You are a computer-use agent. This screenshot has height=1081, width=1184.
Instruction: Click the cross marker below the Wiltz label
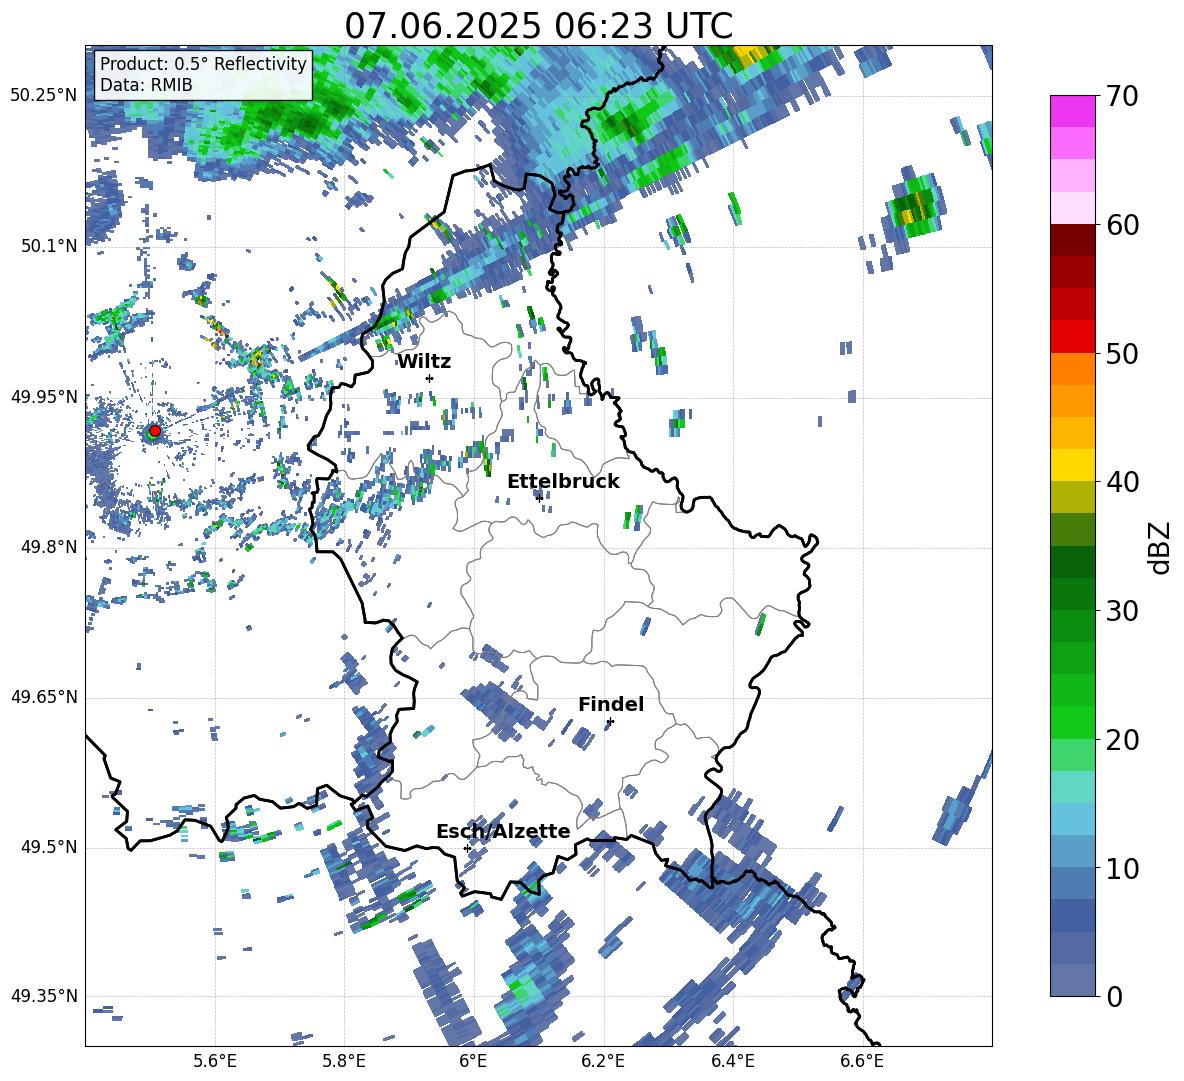coord(430,378)
